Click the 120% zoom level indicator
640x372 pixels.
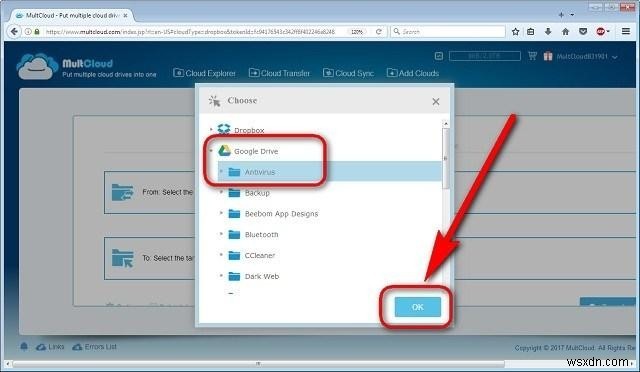[x=357, y=31]
